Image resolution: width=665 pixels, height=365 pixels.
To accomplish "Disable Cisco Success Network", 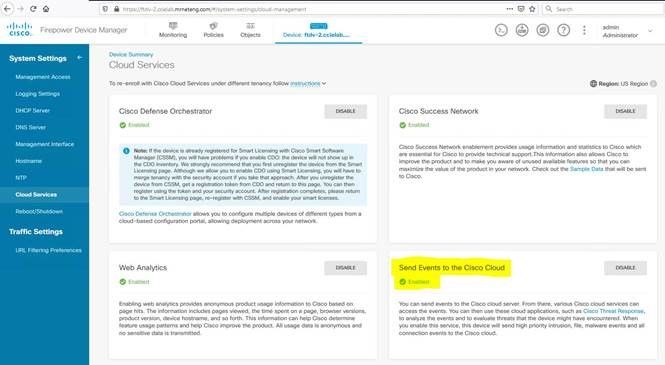I will click(625, 111).
